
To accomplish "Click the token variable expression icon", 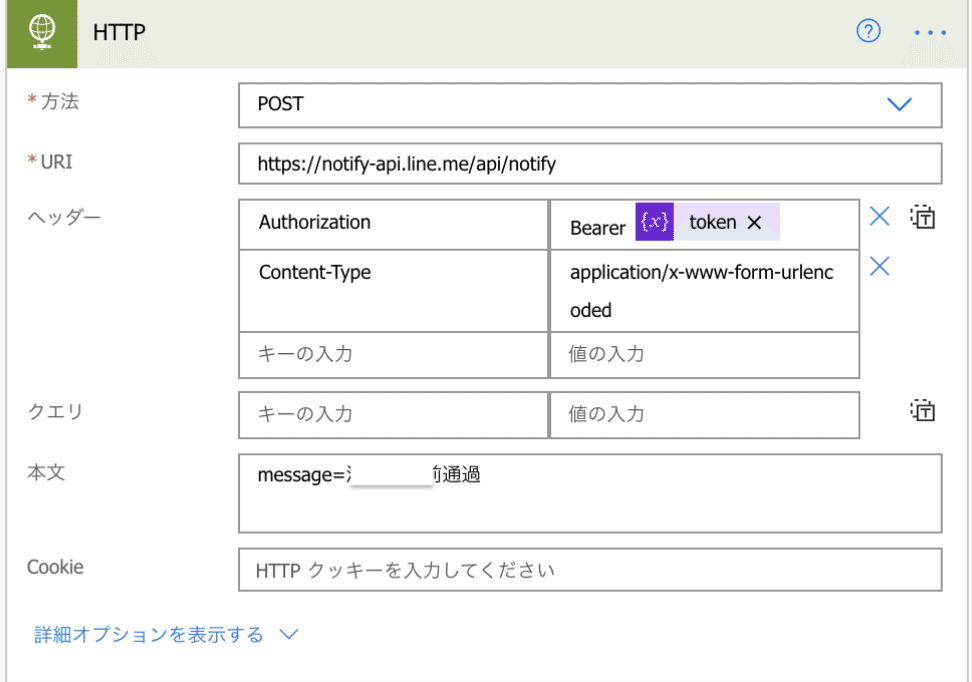I will [655, 222].
